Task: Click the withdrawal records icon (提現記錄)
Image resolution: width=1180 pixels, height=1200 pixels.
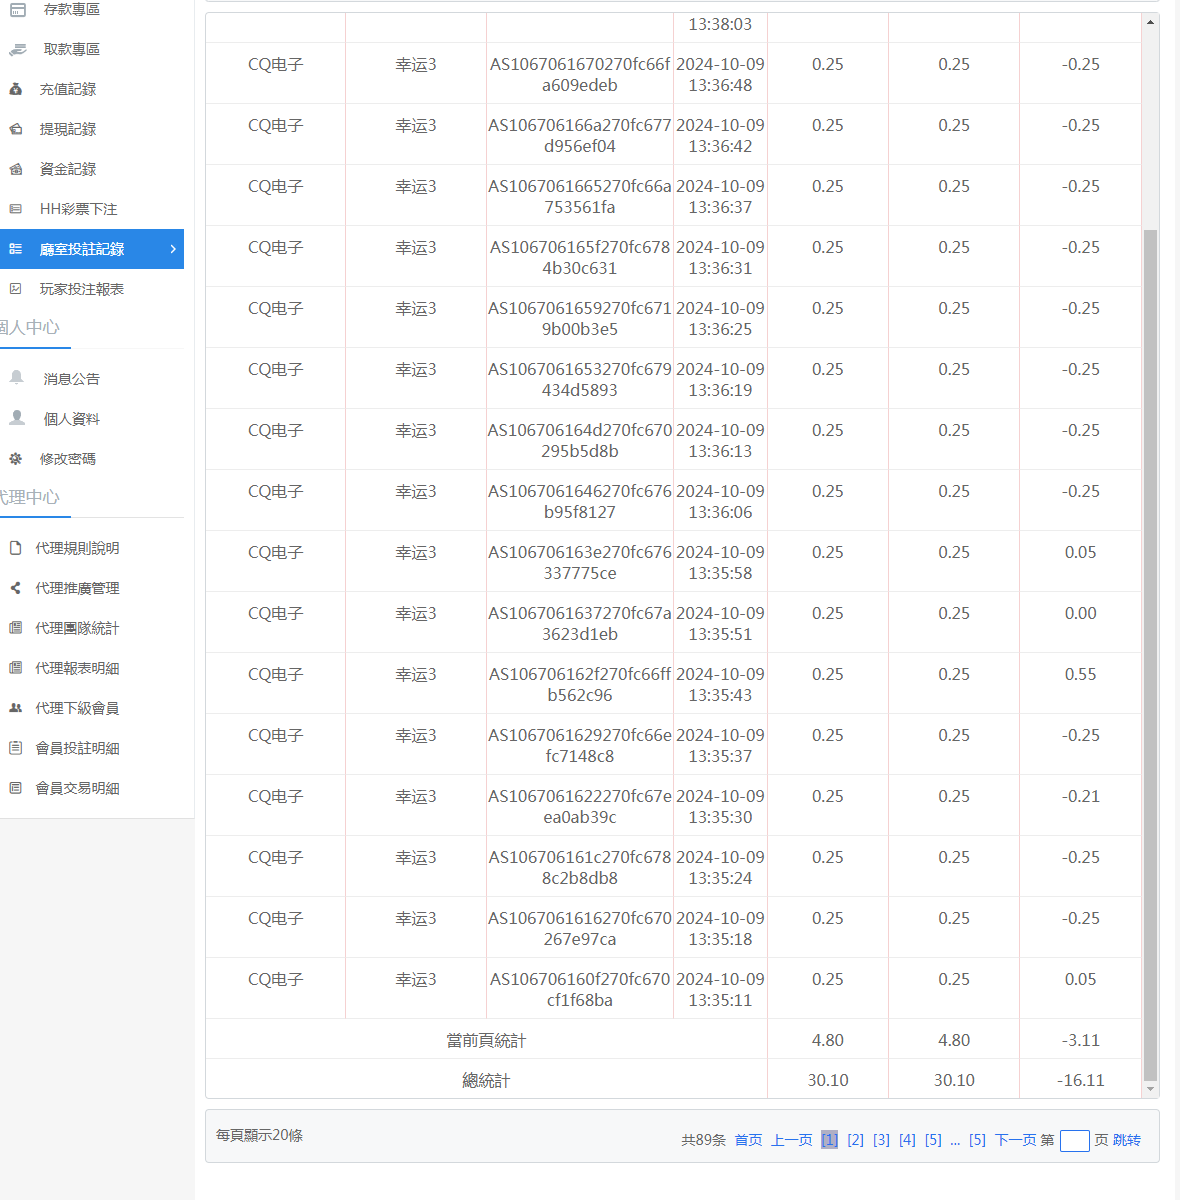Action: point(16,129)
